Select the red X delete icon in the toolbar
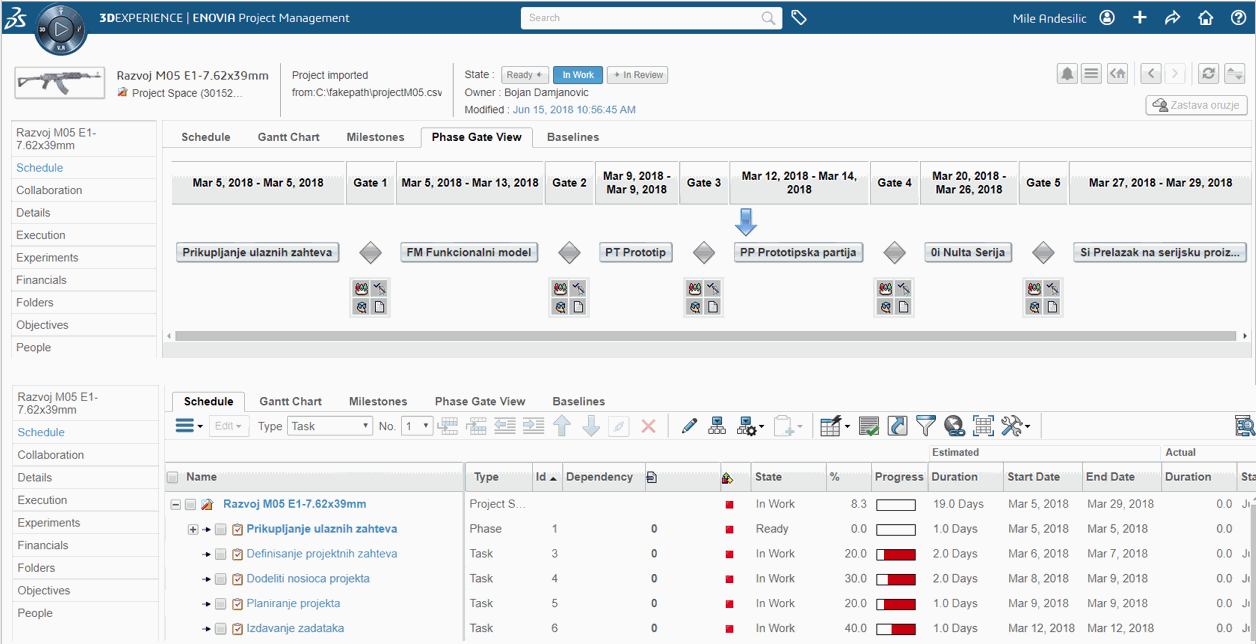This screenshot has width=1256, height=644. 648,425
